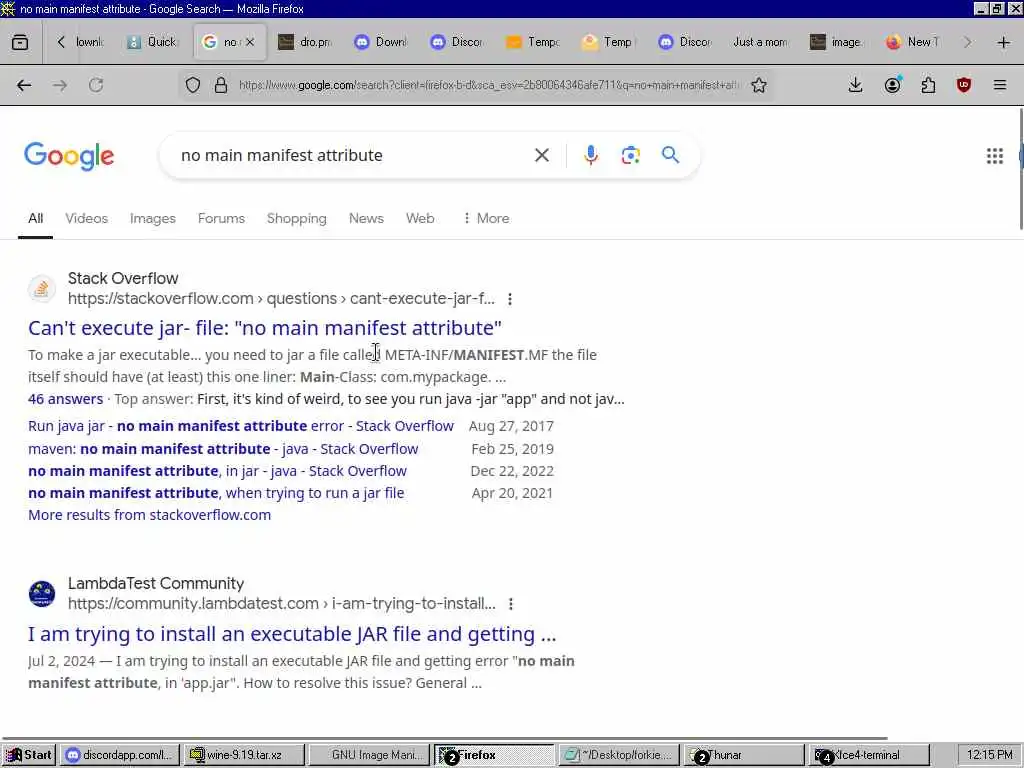The width and height of the screenshot is (1024, 768).
Task: Bookmark this page with star icon
Action: click(759, 85)
